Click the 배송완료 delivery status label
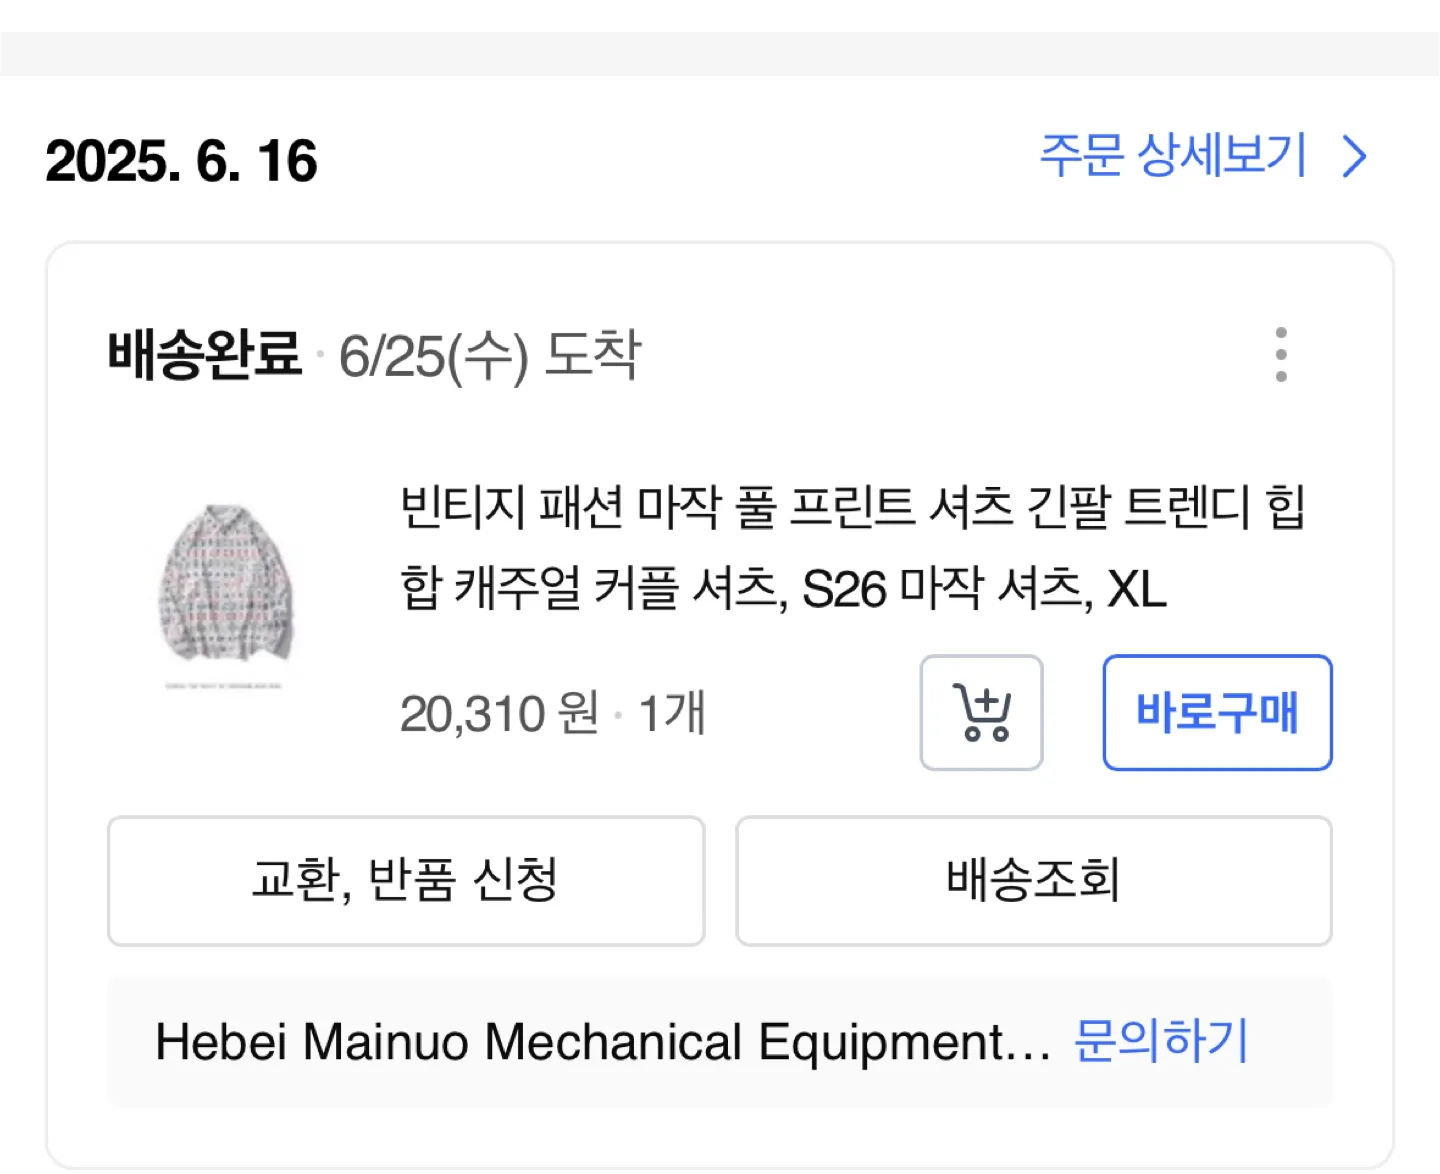The height and width of the screenshot is (1174, 1440). (x=204, y=354)
